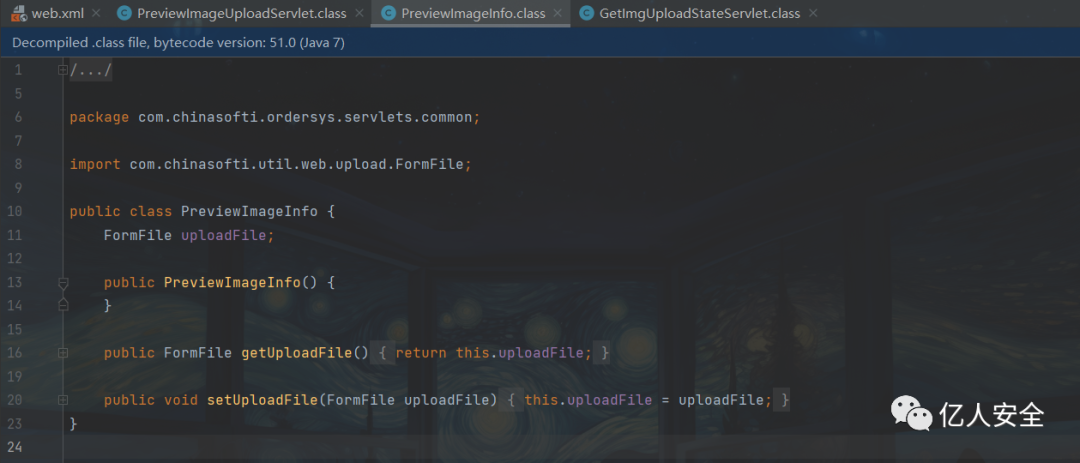Click the FormFile class name in the import statement
Viewport: 1080px width, 463px height.
coord(432,164)
